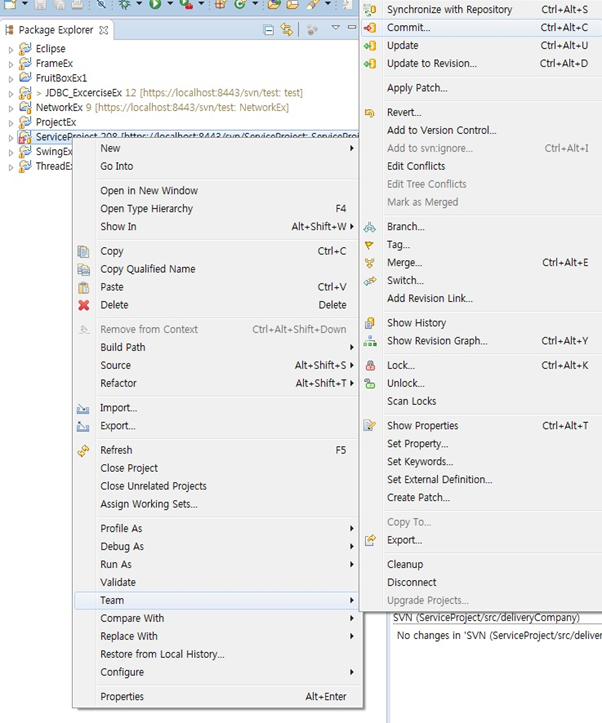Screen dimensions: 602x723
Task: Choose Add to Version Control...
Action: pos(482,130)
